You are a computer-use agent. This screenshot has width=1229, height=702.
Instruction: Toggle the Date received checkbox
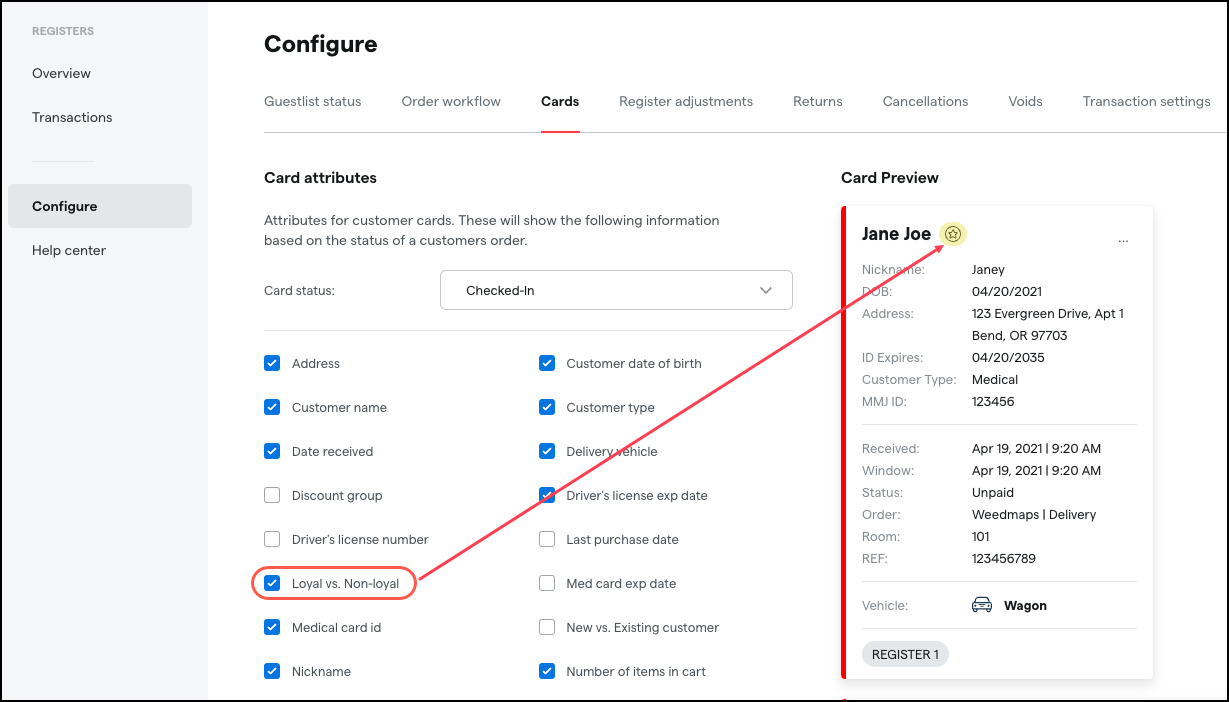(272, 451)
